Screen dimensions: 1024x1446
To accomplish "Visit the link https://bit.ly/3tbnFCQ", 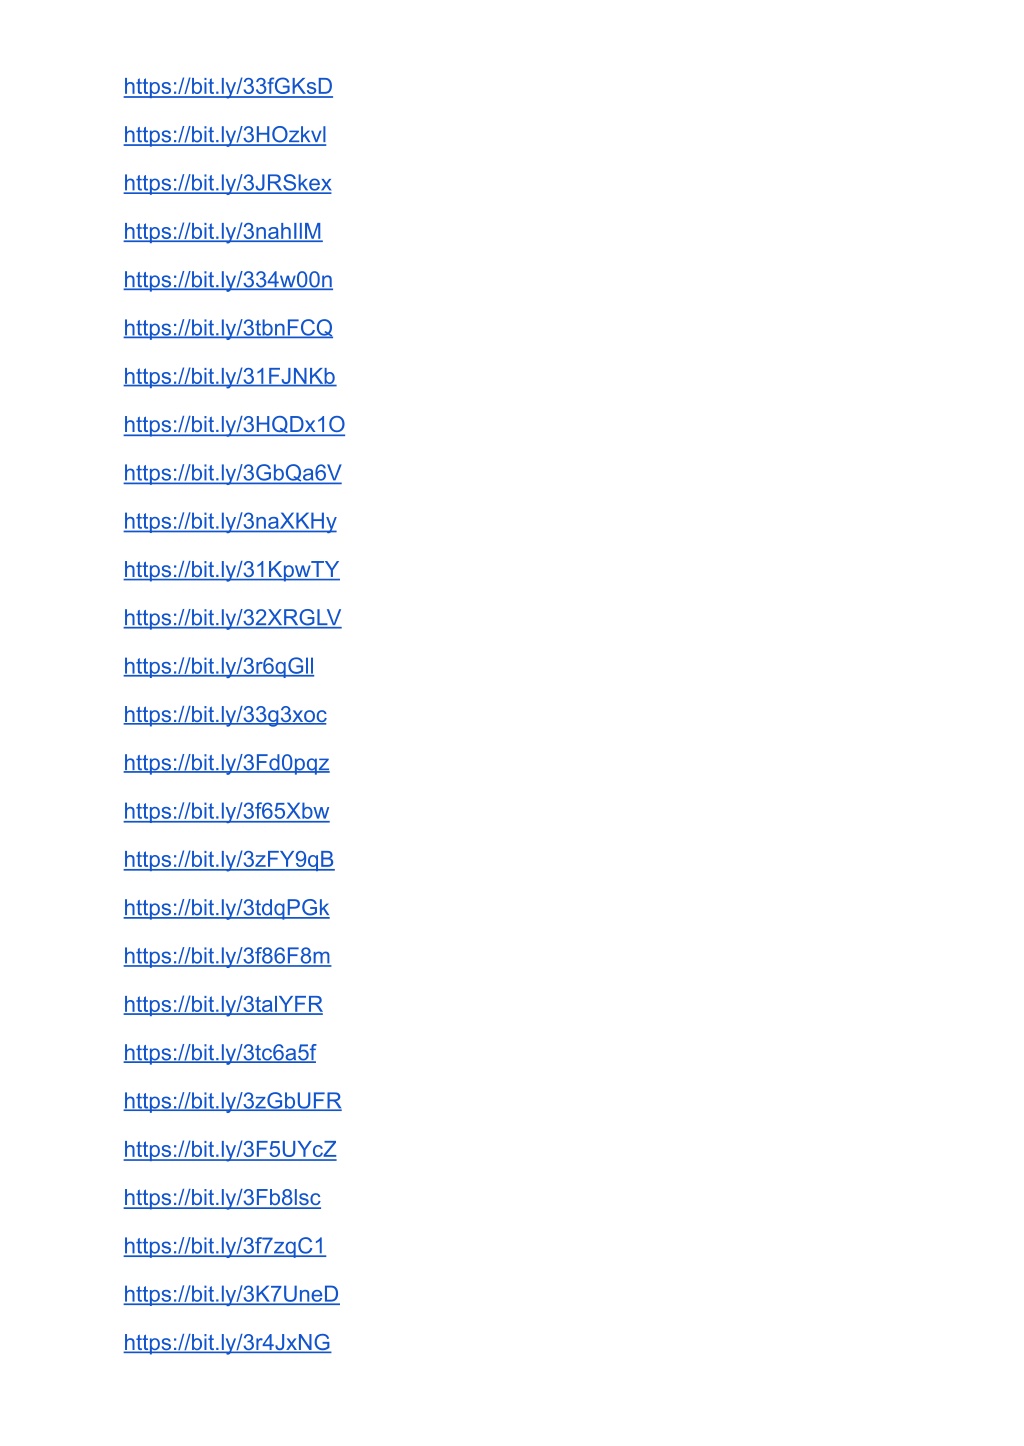I will coord(228,328).
